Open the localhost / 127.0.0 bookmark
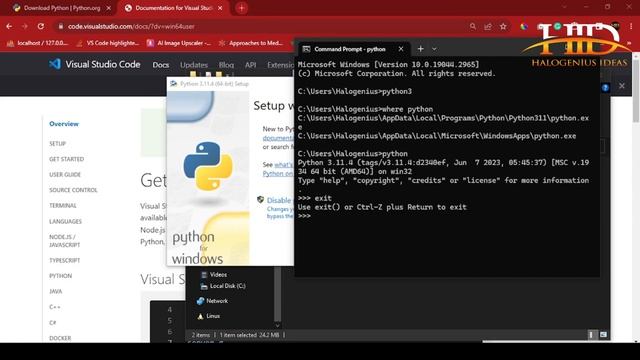The height and width of the screenshot is (360, 640). (x=38, y=43)
